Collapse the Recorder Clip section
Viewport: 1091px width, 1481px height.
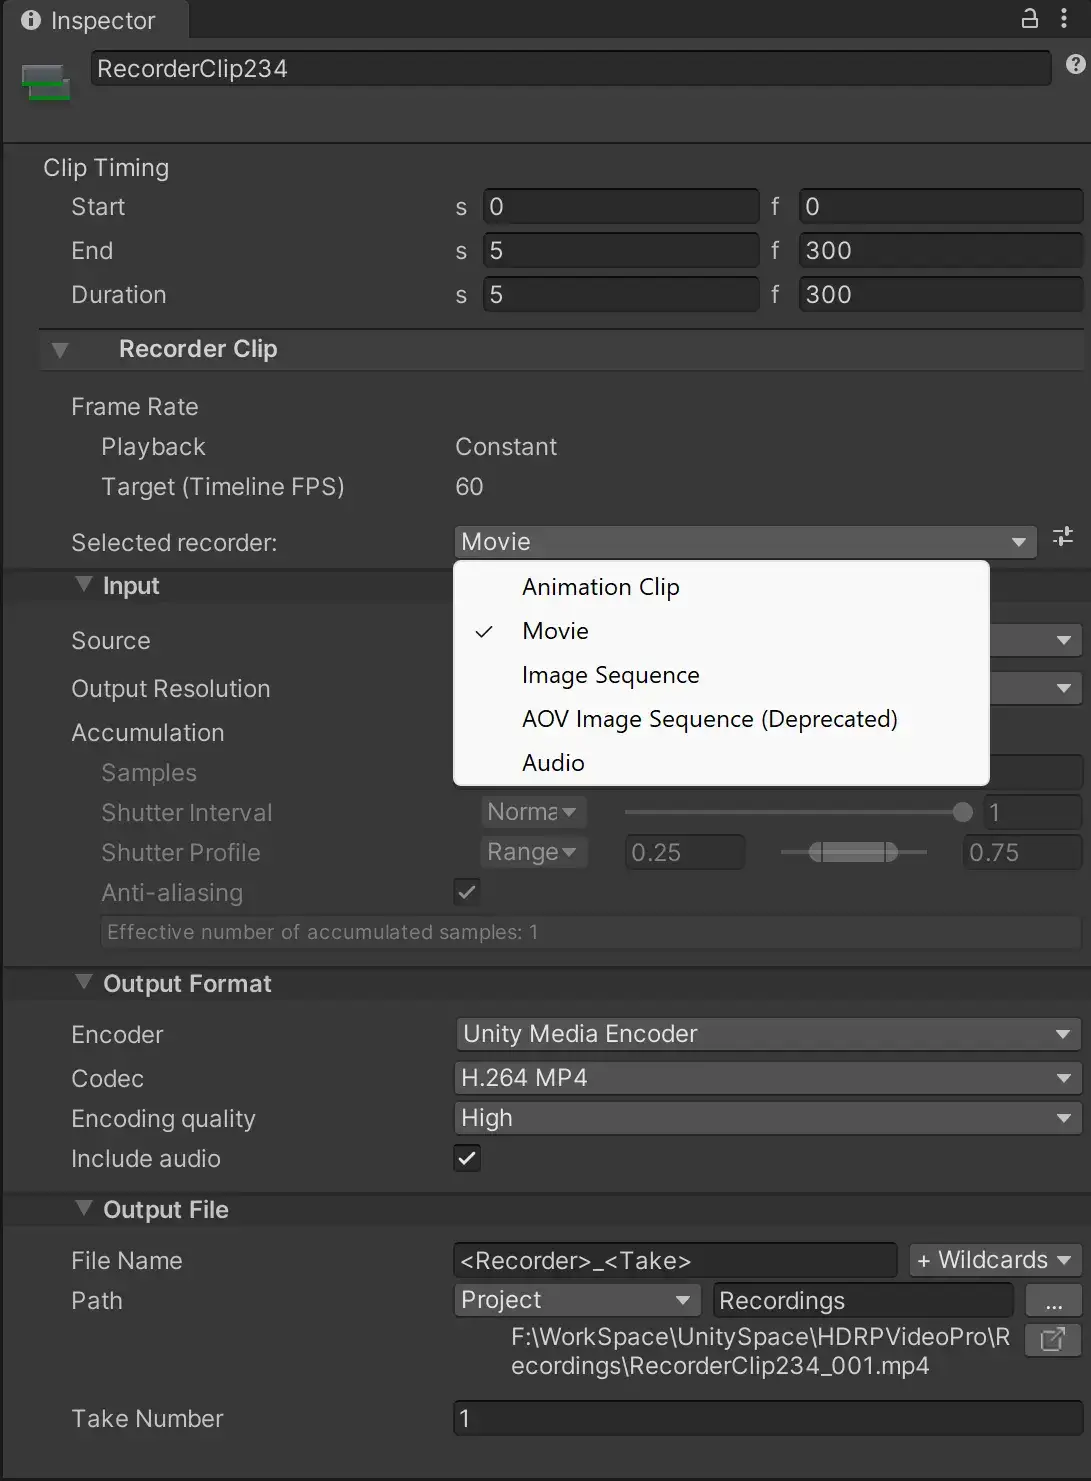(60, 350)
